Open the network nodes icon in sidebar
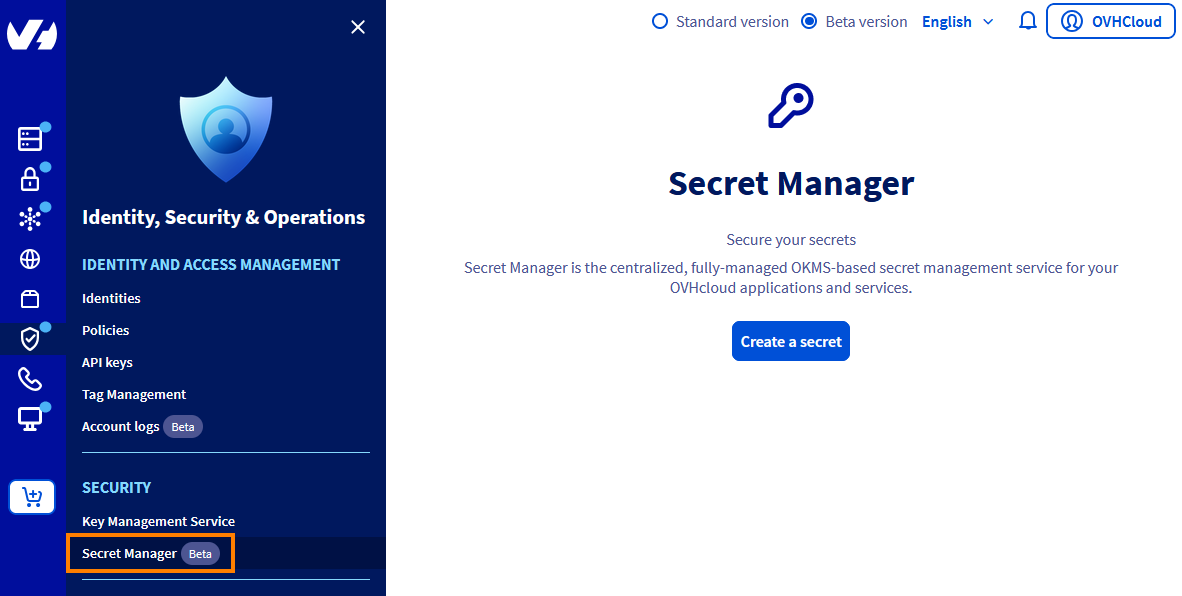 point(30,219)
